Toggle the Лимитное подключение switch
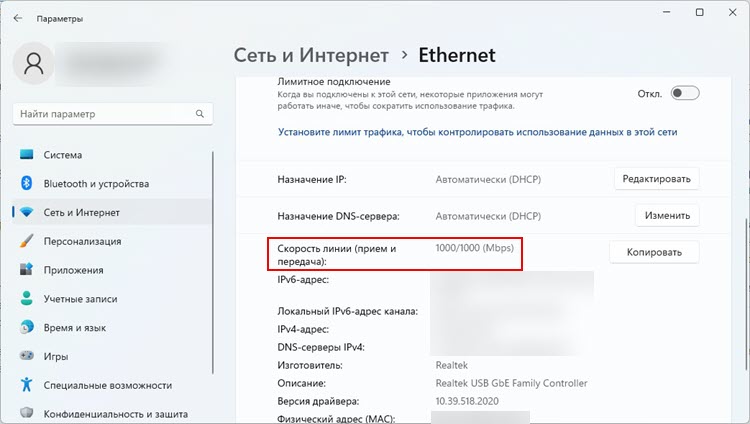750x424 pixels. [x=684, y=93]
